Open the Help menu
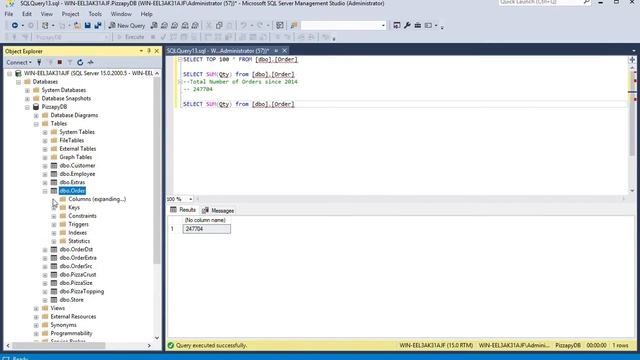Image resolution: width=640 pixels, height=360 pixels. [146, 14]
